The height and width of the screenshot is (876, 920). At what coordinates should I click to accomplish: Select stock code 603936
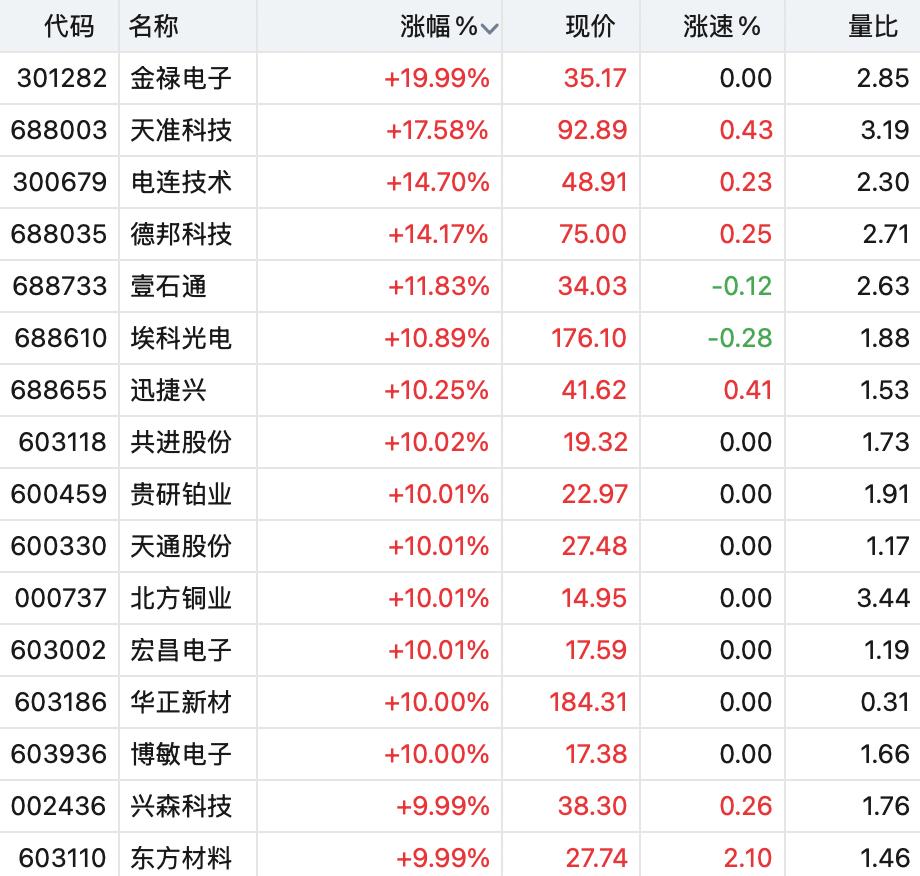59,755
